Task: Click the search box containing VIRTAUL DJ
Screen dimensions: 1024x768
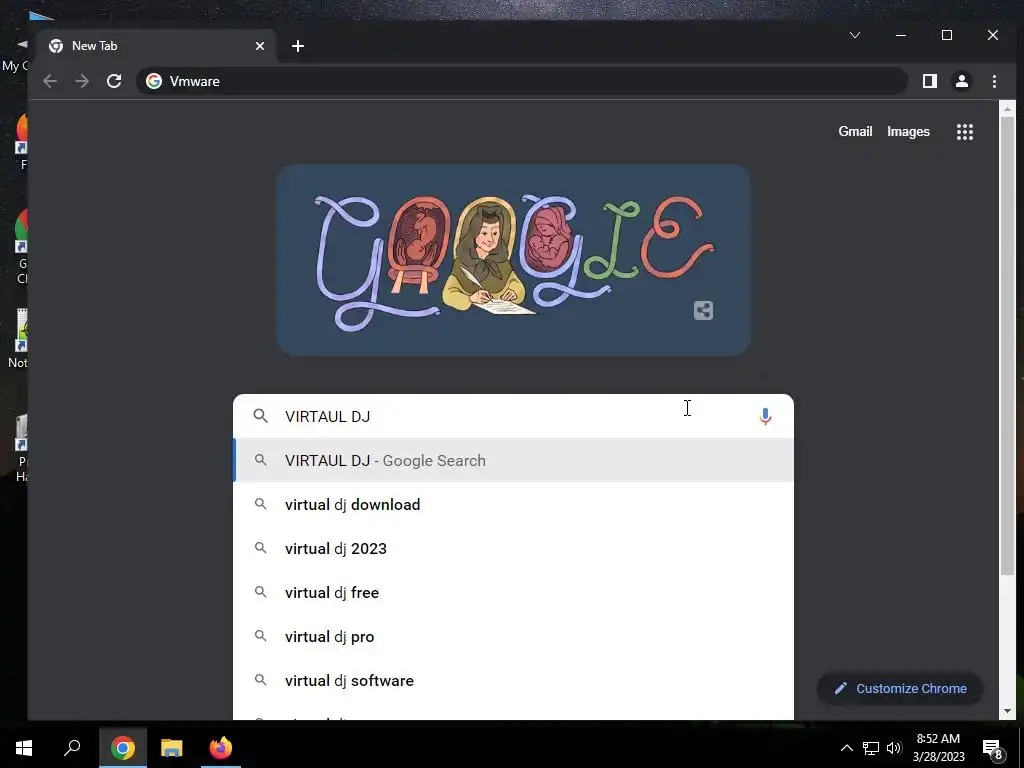Action: click(513, 416)
